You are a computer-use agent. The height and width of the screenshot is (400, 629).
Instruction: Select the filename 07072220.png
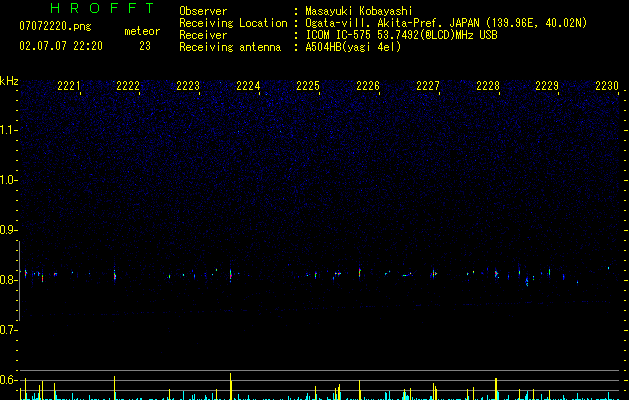55,27
